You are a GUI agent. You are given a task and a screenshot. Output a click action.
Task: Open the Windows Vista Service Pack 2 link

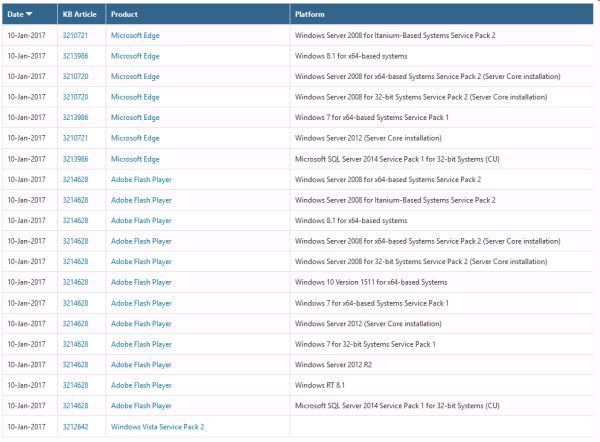(x=157, y=427)
